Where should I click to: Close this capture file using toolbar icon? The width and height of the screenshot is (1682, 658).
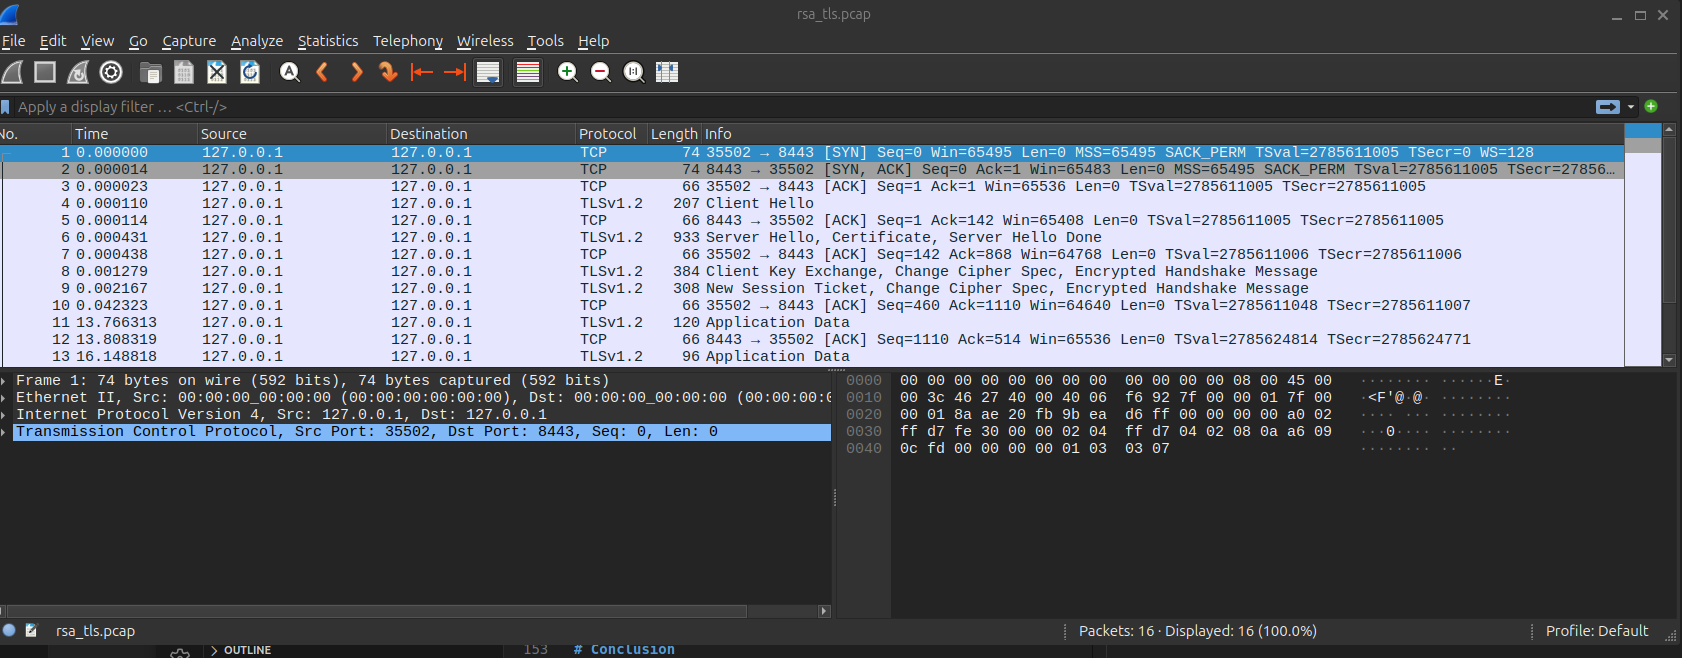pyautogui.click(x=217, y=72)
